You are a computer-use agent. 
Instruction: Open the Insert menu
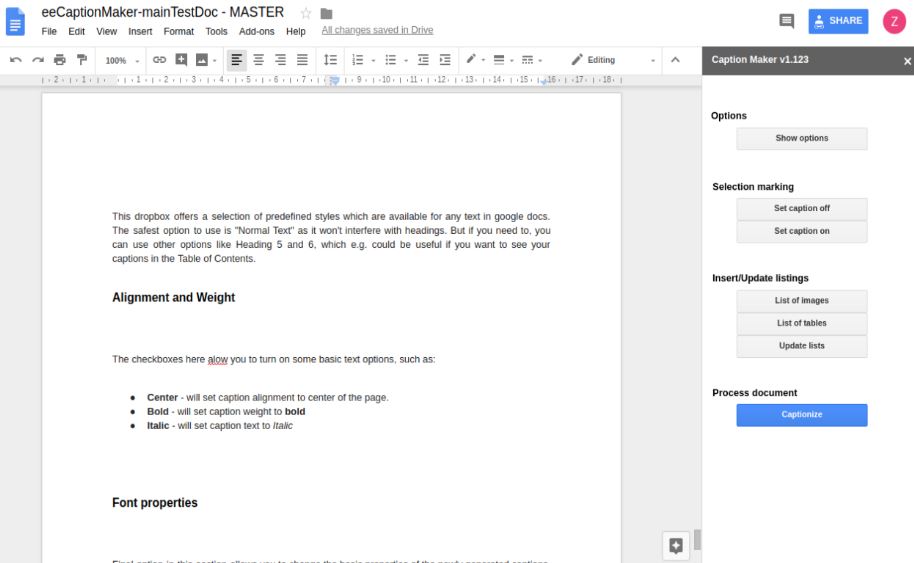(x=140, y=31)
